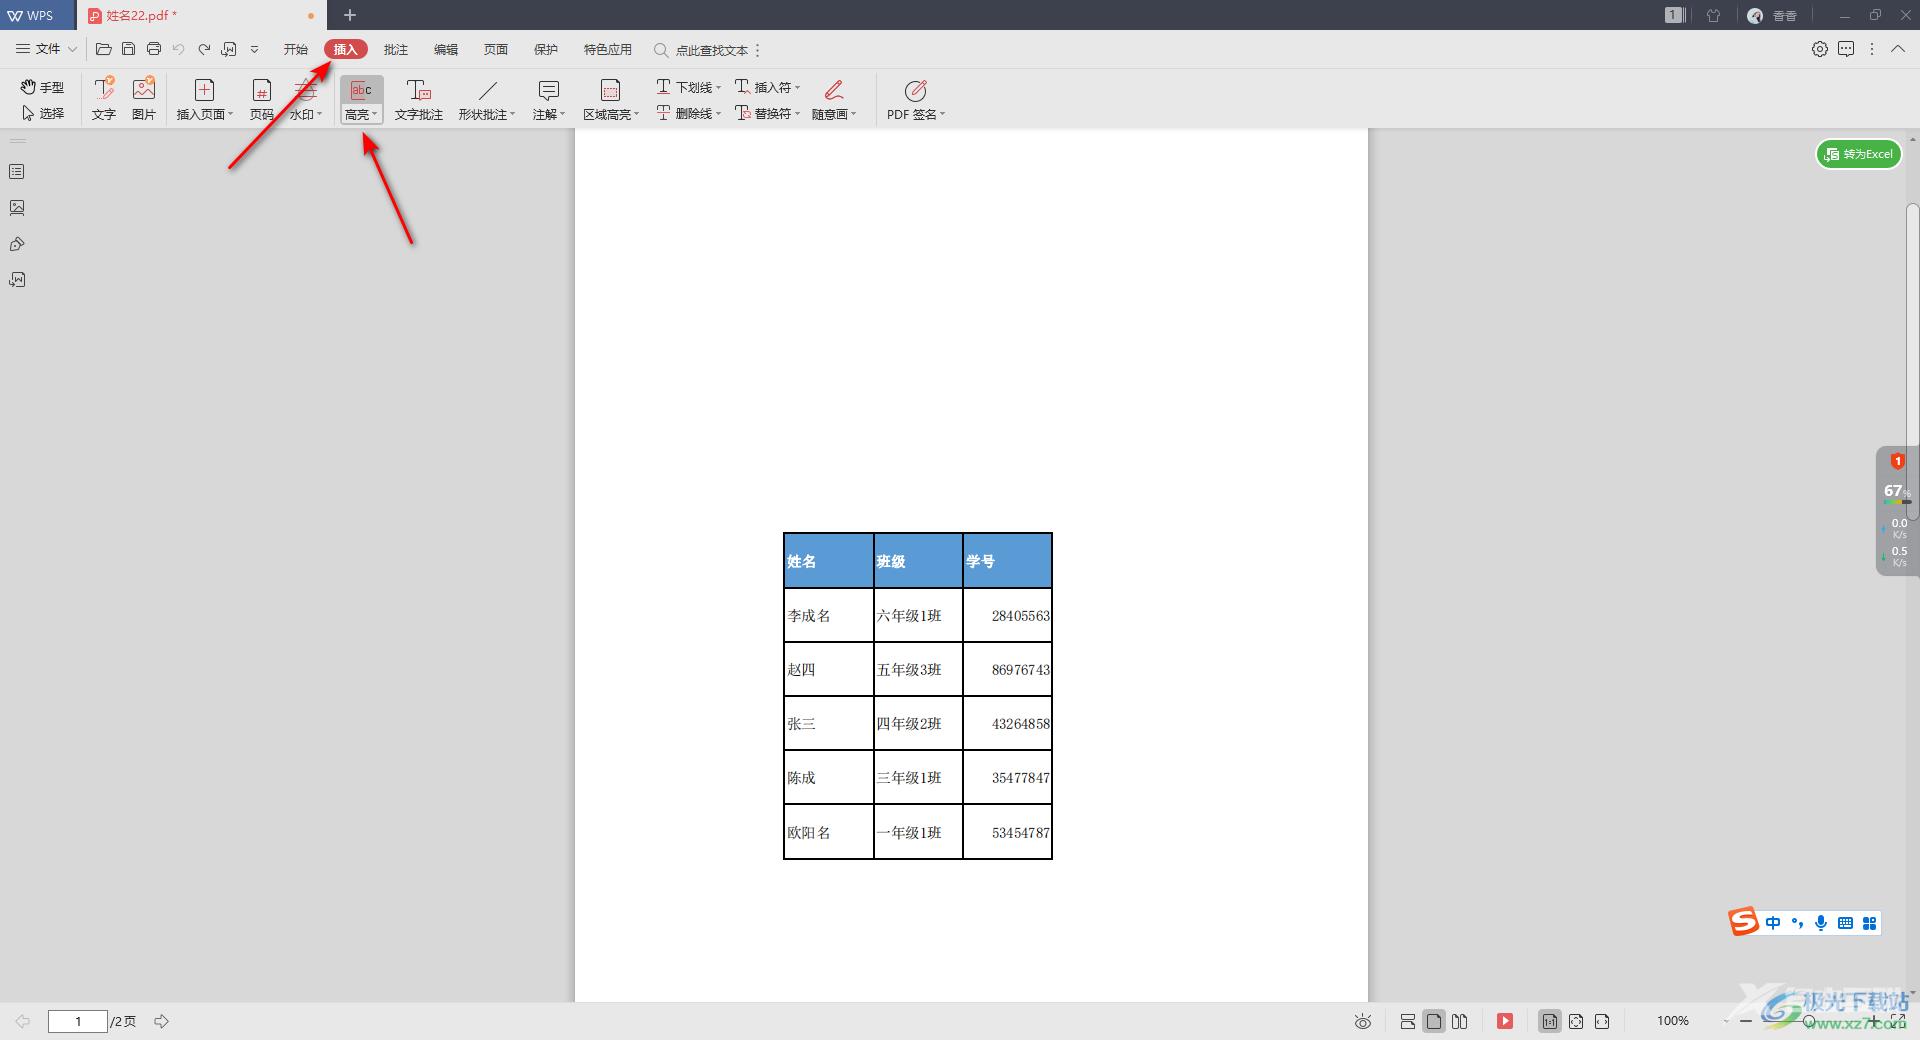The image size is (1920, 1040).
Task: Add a text annotation with 文字批注
Action: (x=418, y=99)
